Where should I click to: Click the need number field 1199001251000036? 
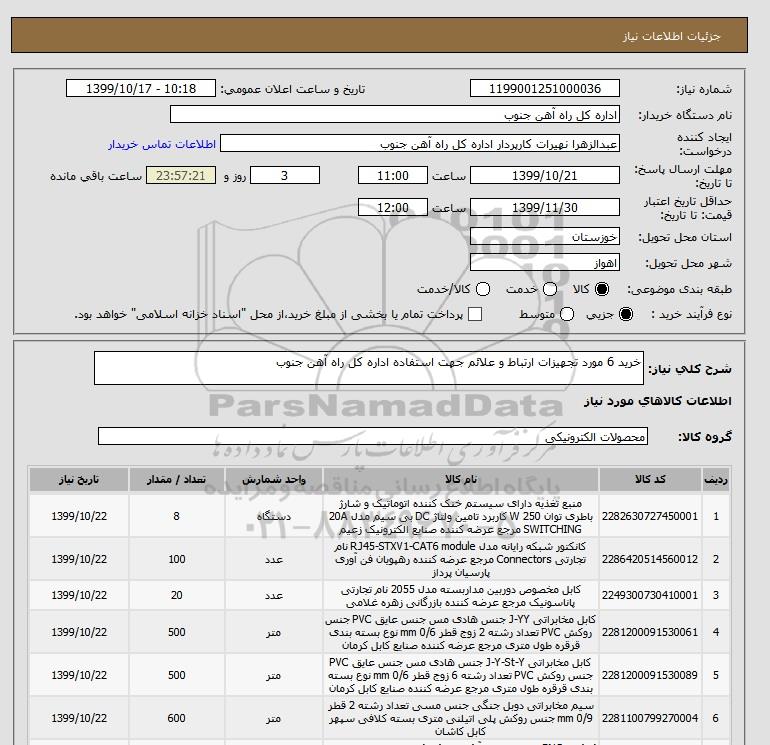(545, 88)
